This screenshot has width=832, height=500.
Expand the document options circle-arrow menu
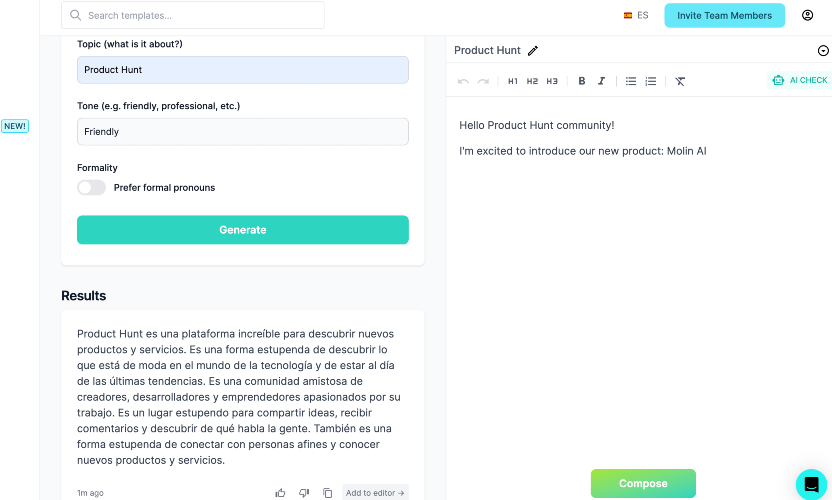click(823, 51)
